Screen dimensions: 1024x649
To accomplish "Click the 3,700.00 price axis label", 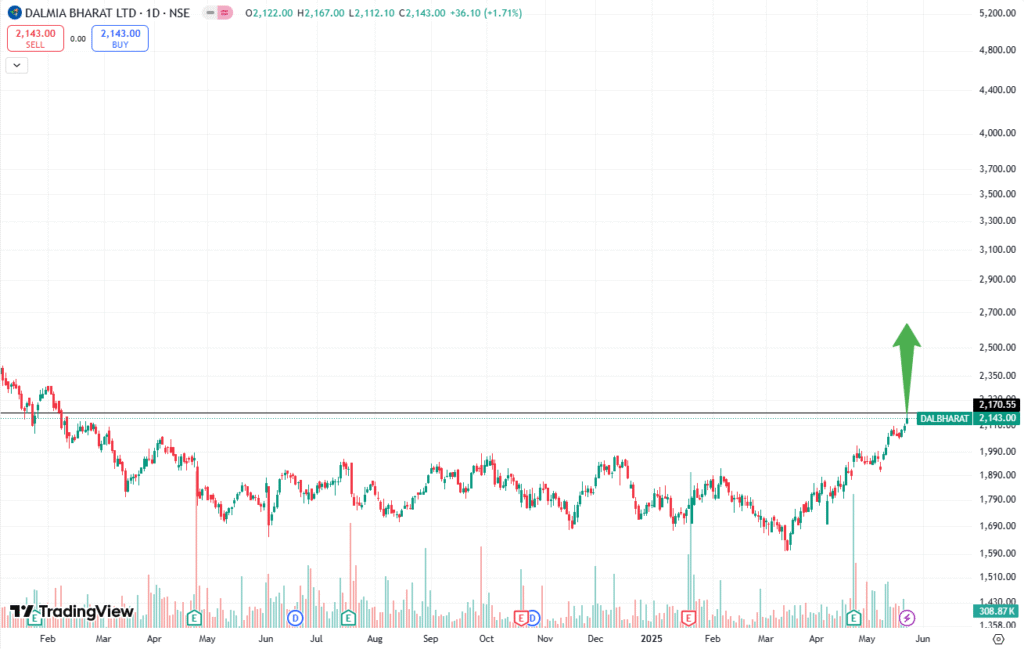I will point(997,168).
